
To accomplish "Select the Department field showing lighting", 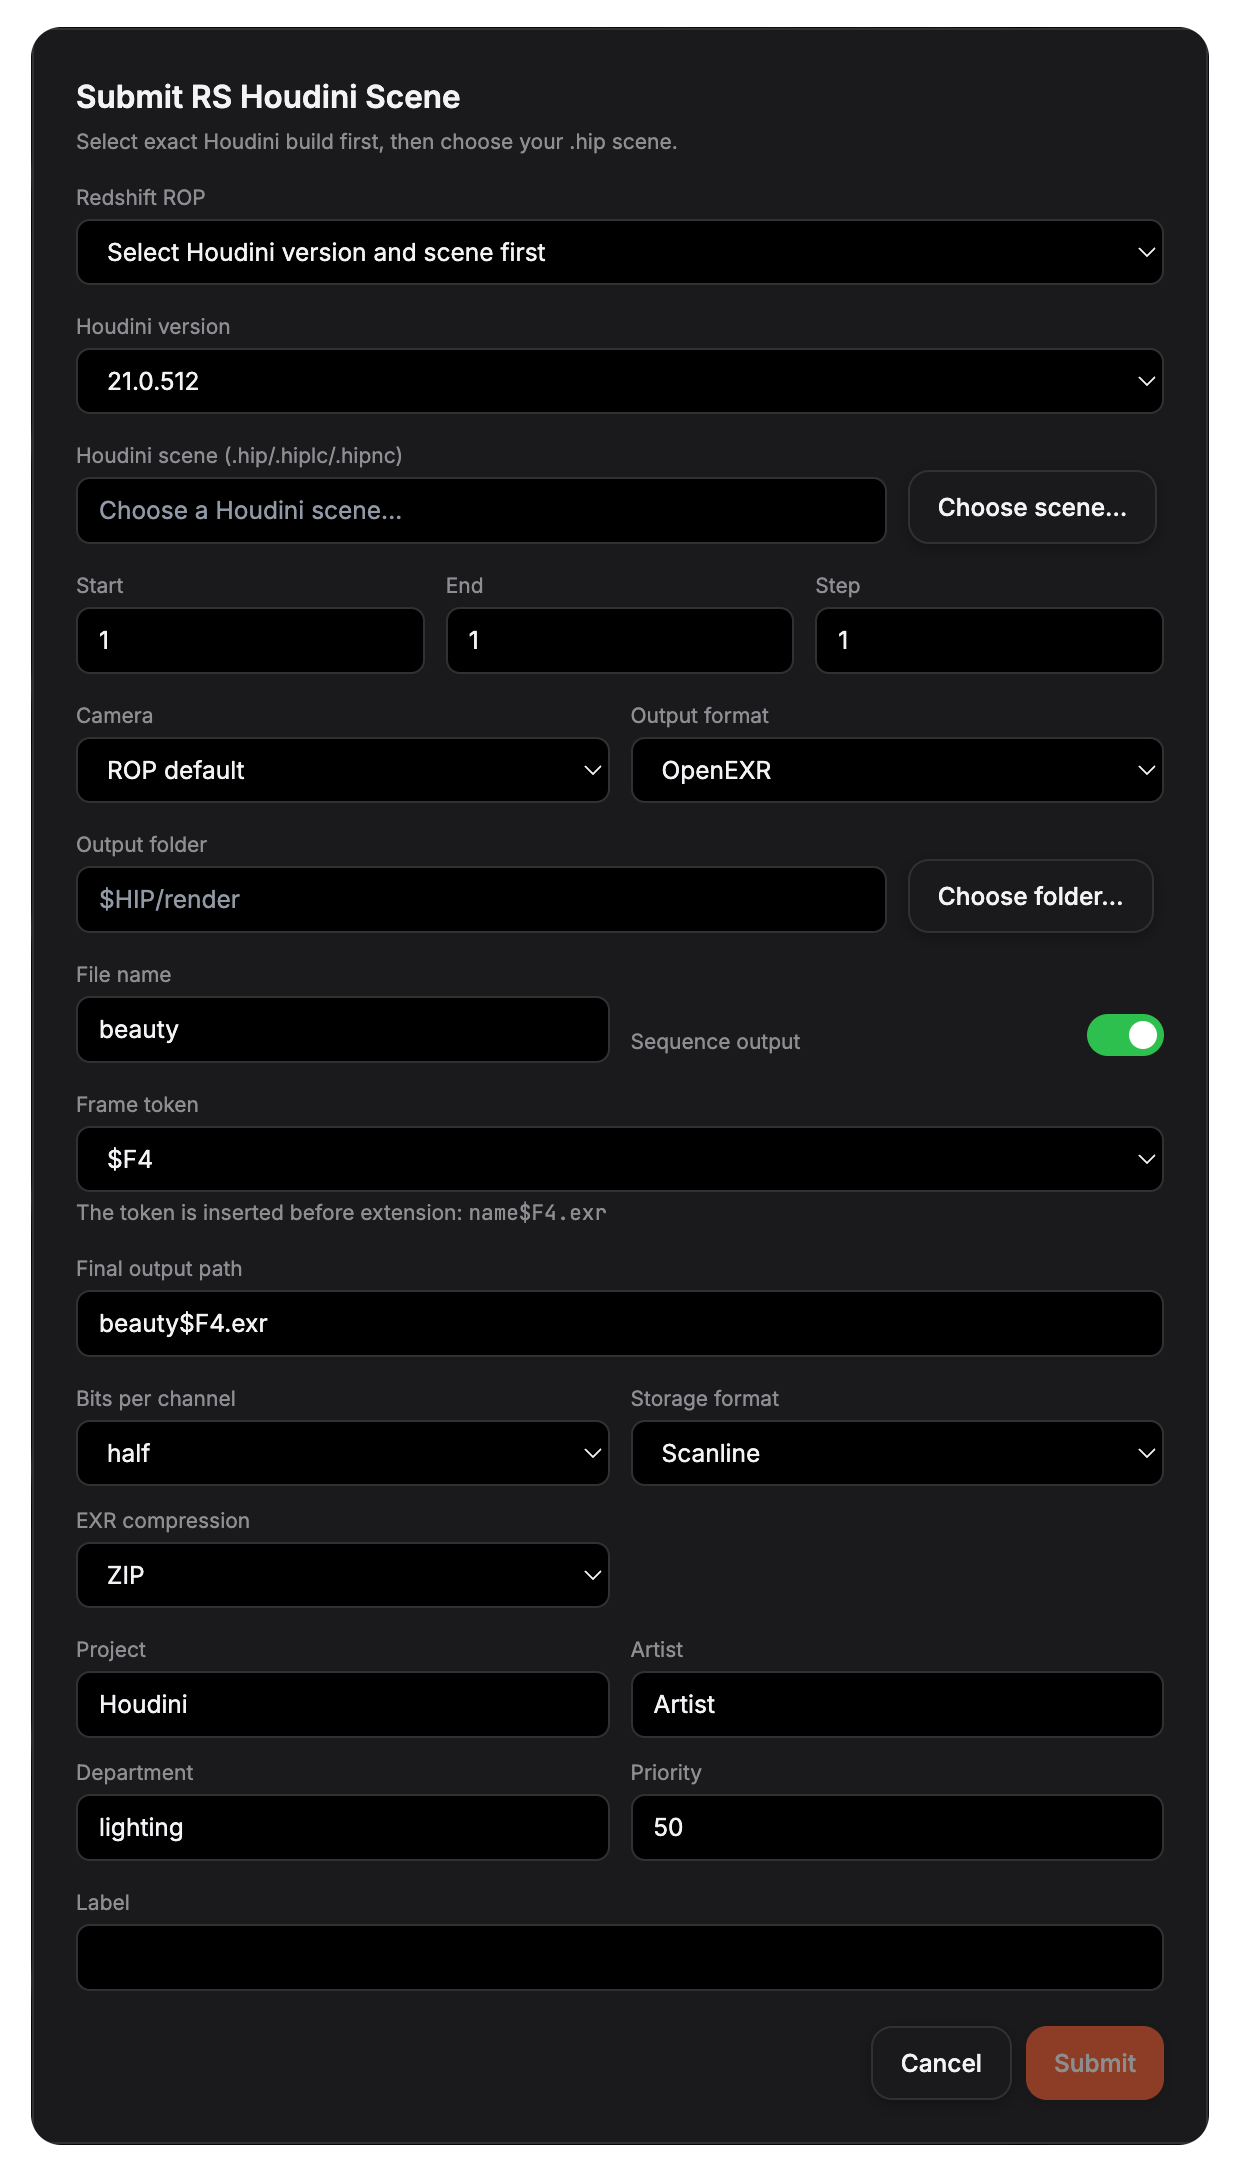I will tap(342, 1827).
